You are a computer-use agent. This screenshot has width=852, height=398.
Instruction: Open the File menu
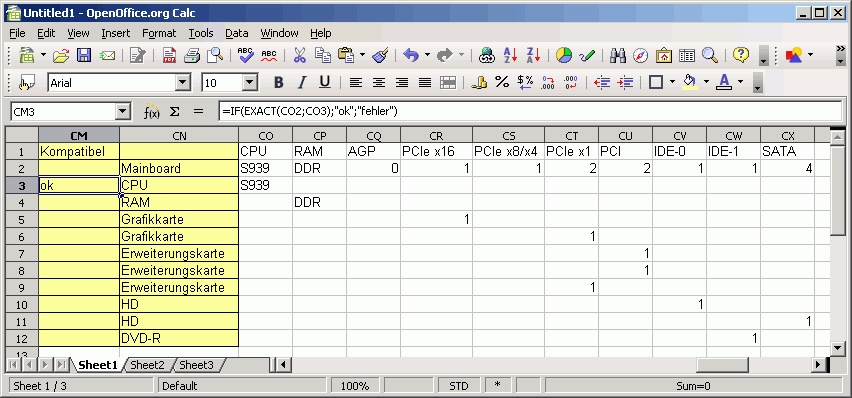pos(17,33)
